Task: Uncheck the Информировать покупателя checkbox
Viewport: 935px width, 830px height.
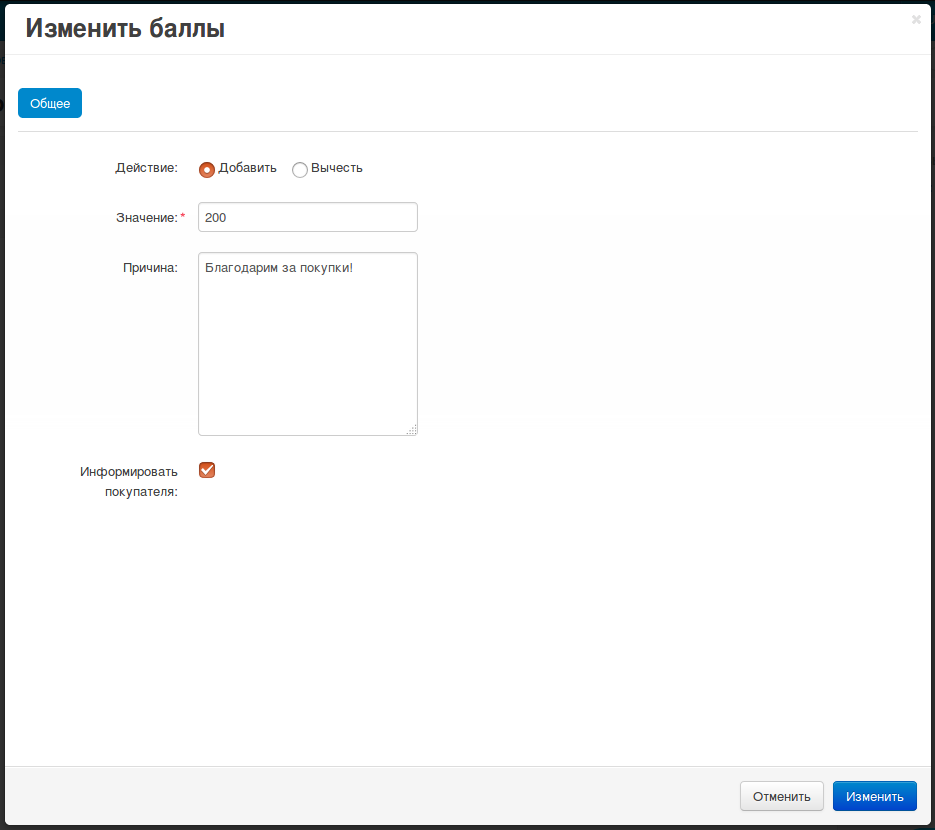Action: (207, 470)
